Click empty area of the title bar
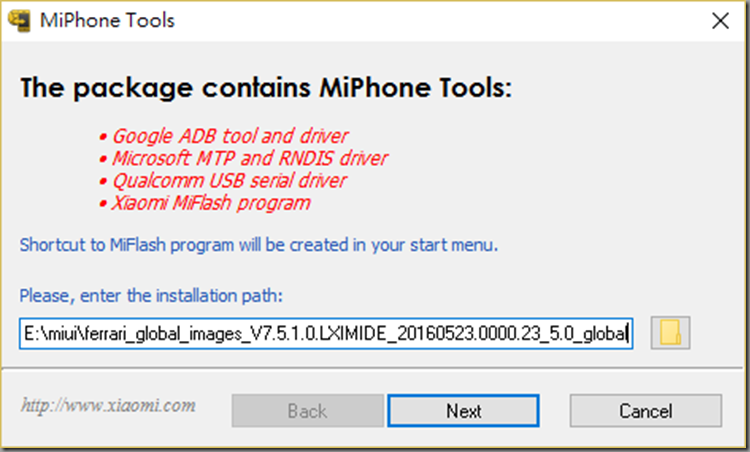The height and width of the screenshot is (452, 750). point(430,21)
